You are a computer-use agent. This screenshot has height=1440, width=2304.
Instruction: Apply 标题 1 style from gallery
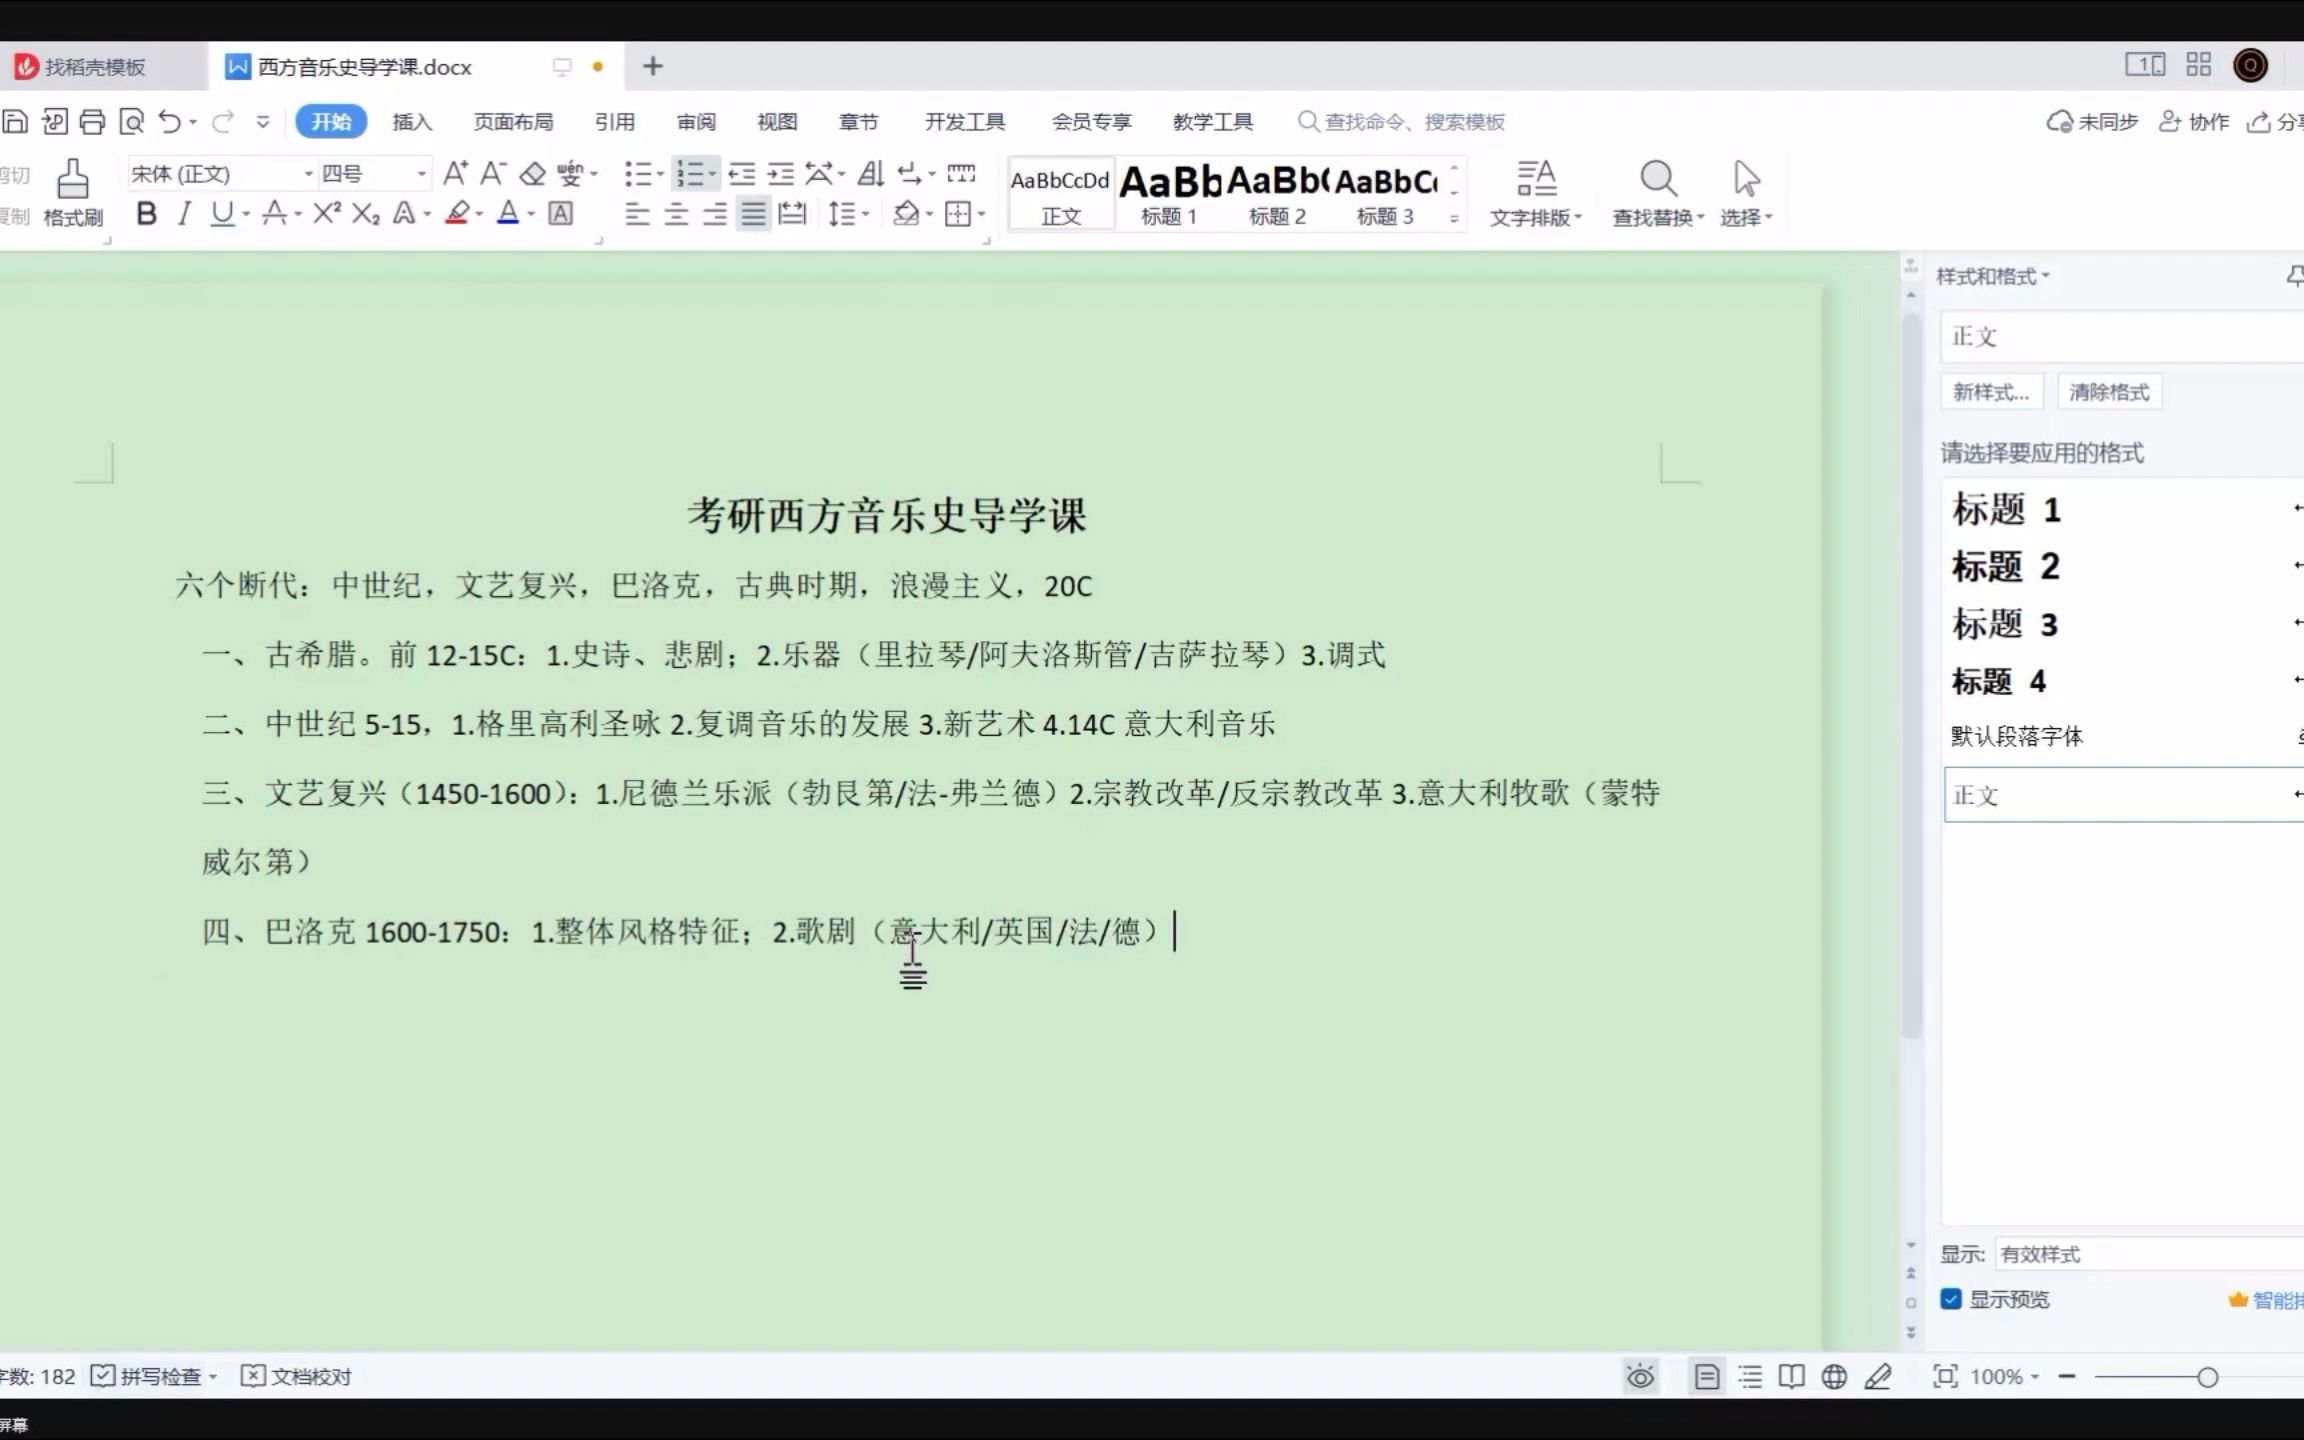coord(1169,194)
